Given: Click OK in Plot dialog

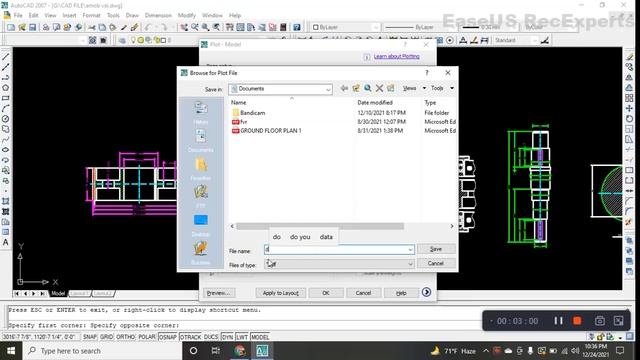Looking at the screenshot, I should point(326,293).
